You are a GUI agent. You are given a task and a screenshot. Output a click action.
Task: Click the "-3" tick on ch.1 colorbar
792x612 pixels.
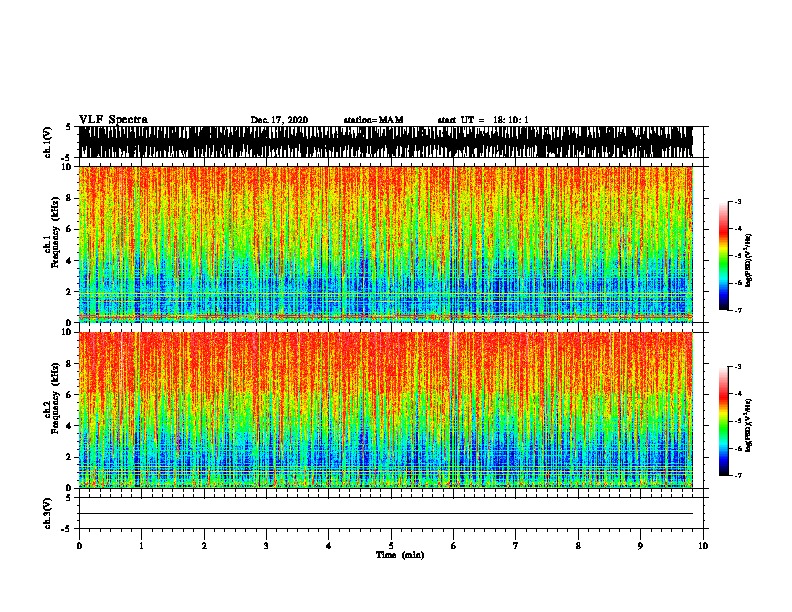[x=738, y=202]
